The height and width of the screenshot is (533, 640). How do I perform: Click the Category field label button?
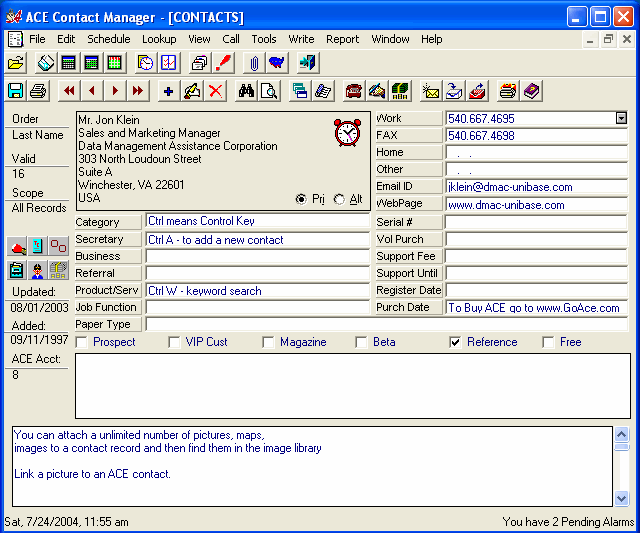108,222
